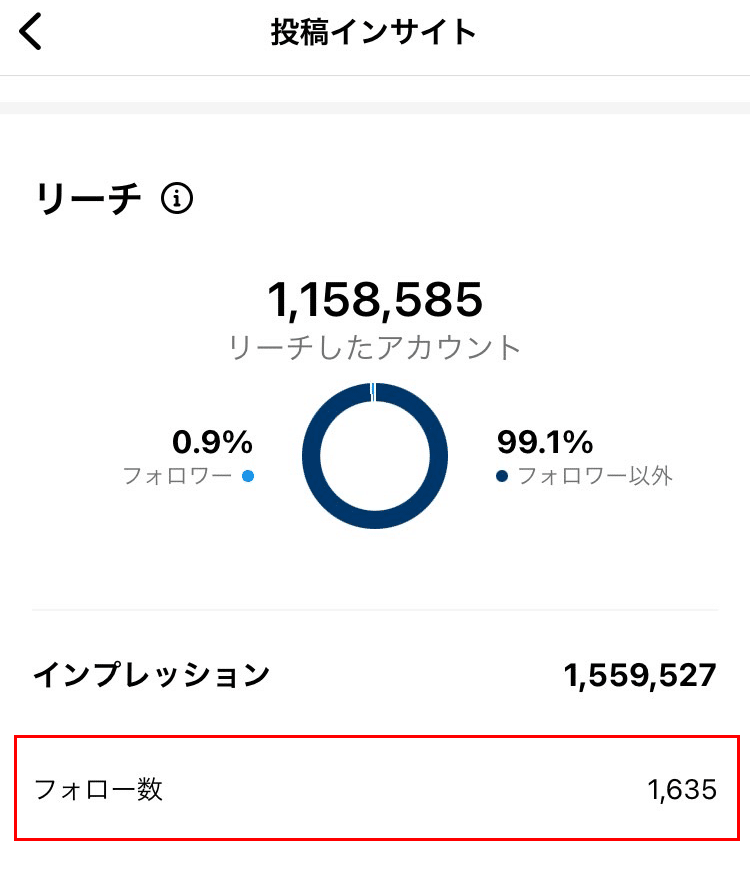Select the 1,635 follows value

(x=682, y=790)
